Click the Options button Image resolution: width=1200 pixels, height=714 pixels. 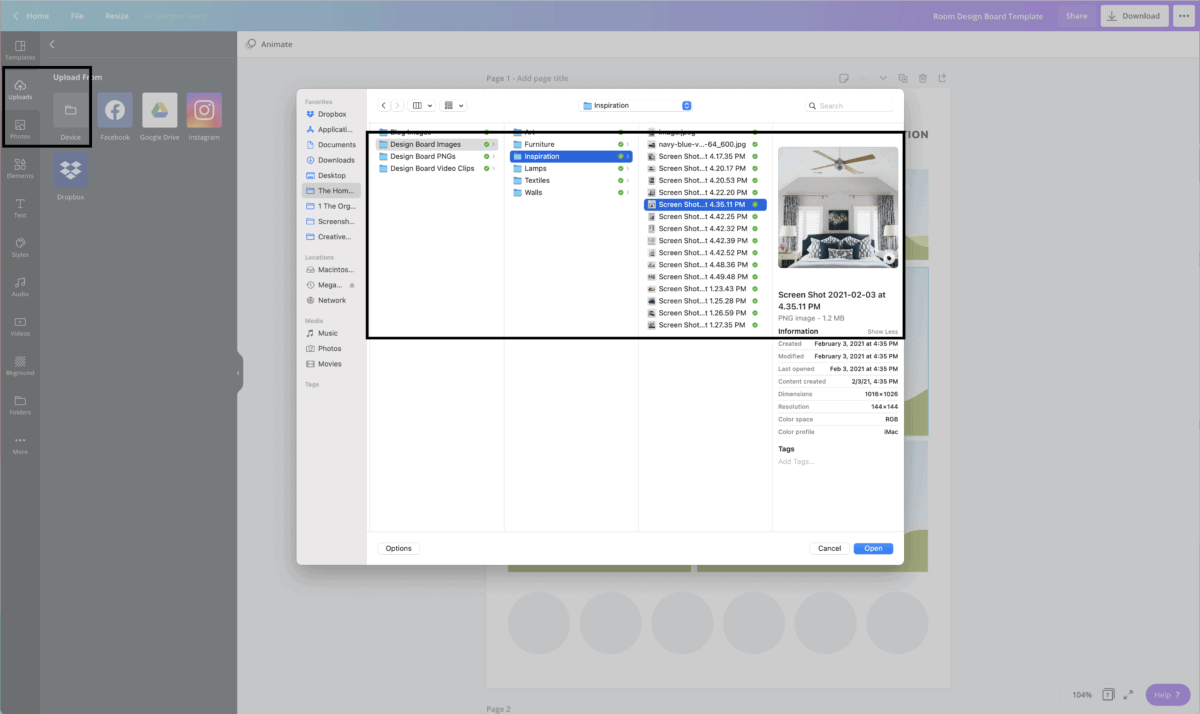point(398,548)
